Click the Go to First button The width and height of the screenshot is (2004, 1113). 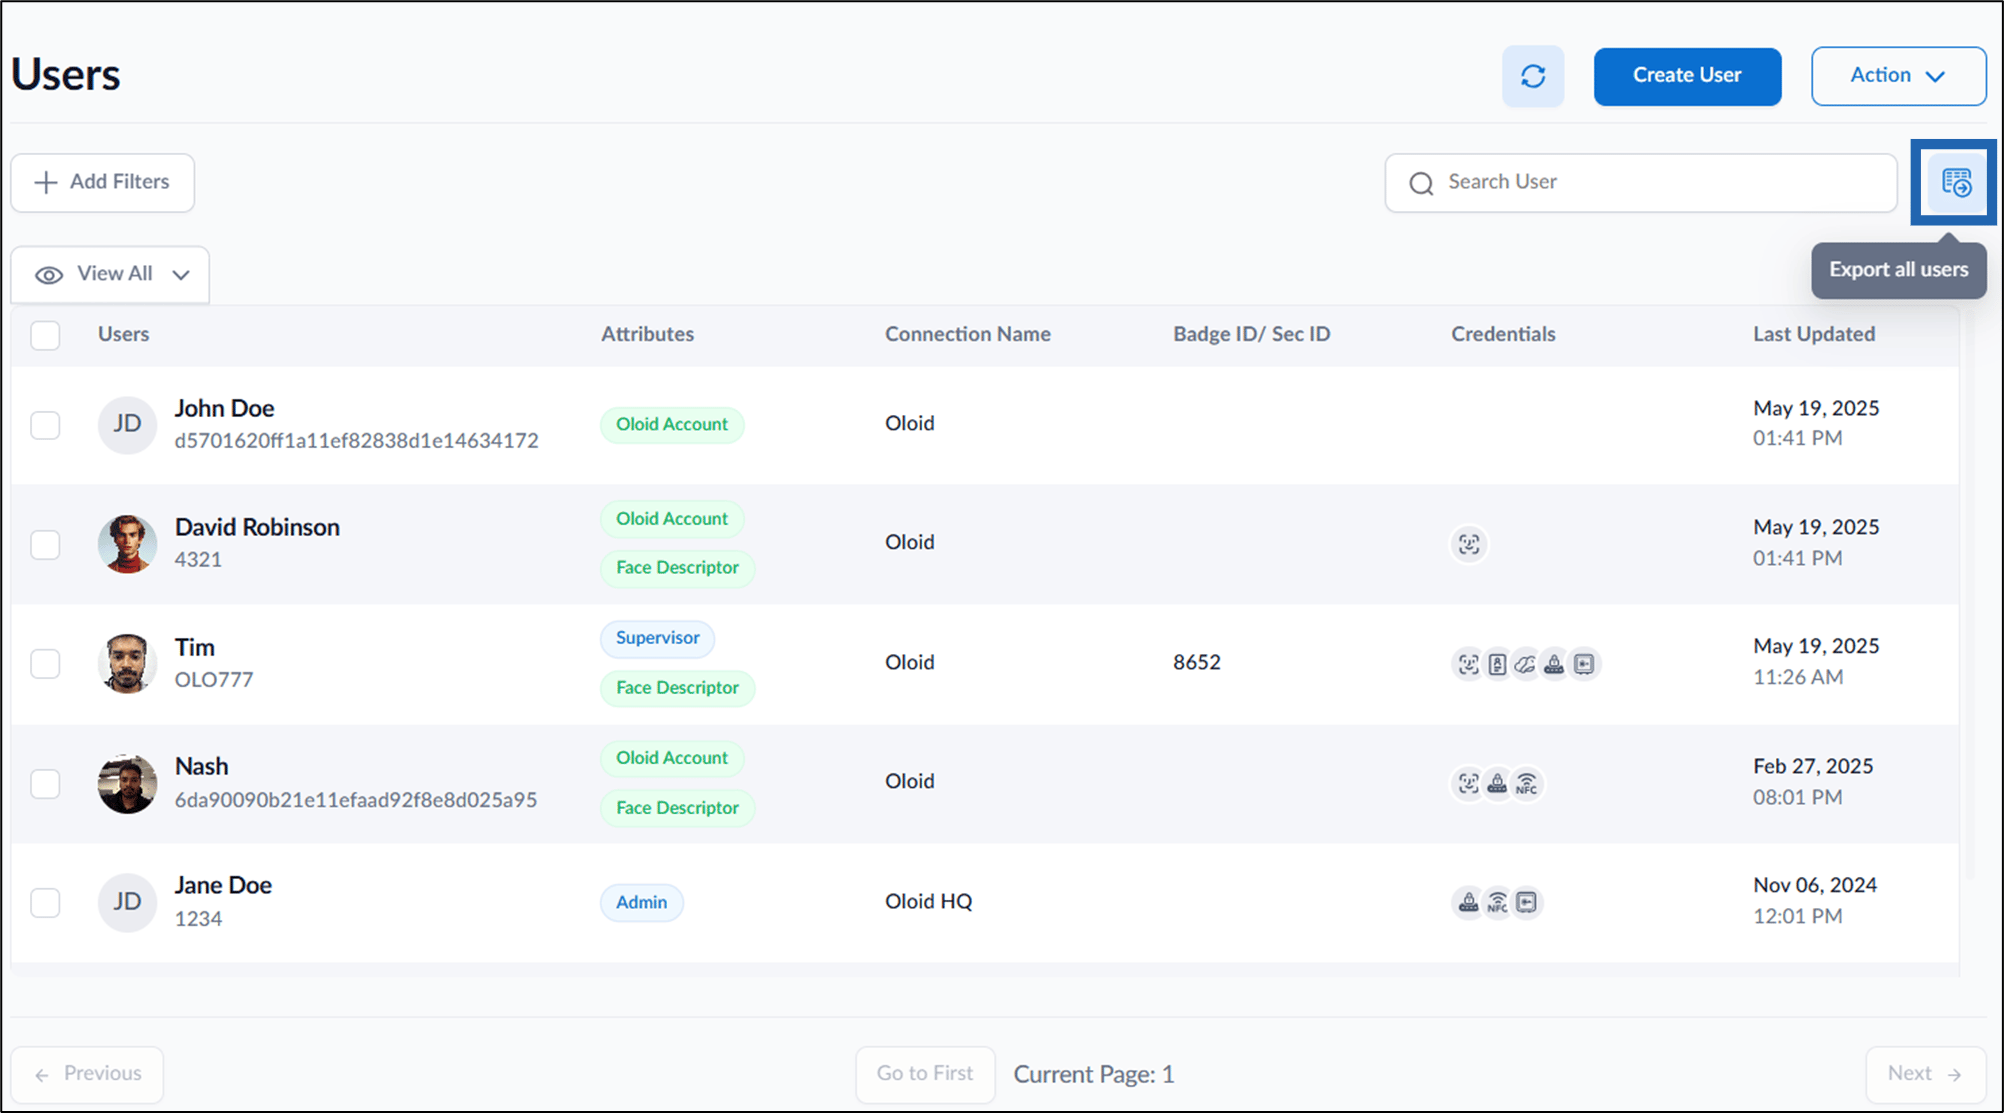925,1074
